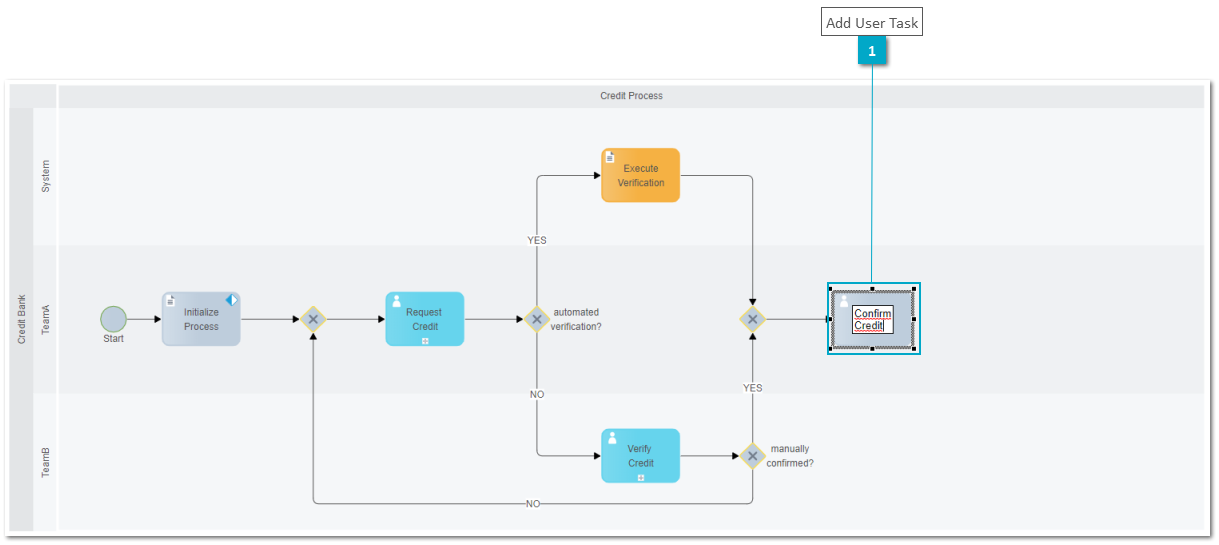Image resolution: width=1219 pixels, height=545 pixels.
Task: Select the Verify Credit user task
Action: pyautogui.click(x=640, y=456)
